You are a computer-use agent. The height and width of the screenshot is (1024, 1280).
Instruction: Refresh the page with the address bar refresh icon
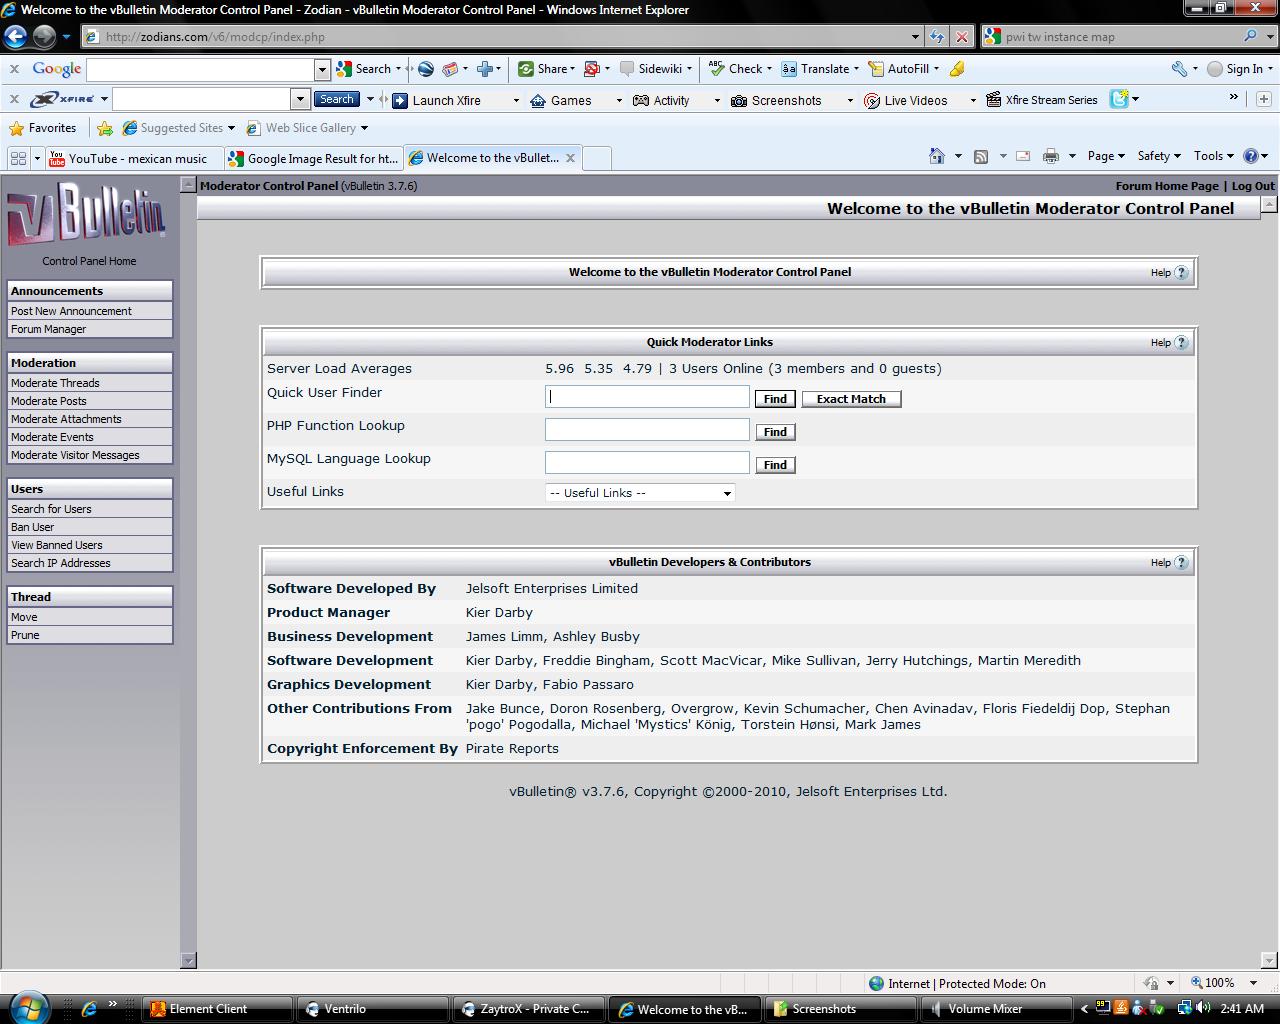[936, 37]
